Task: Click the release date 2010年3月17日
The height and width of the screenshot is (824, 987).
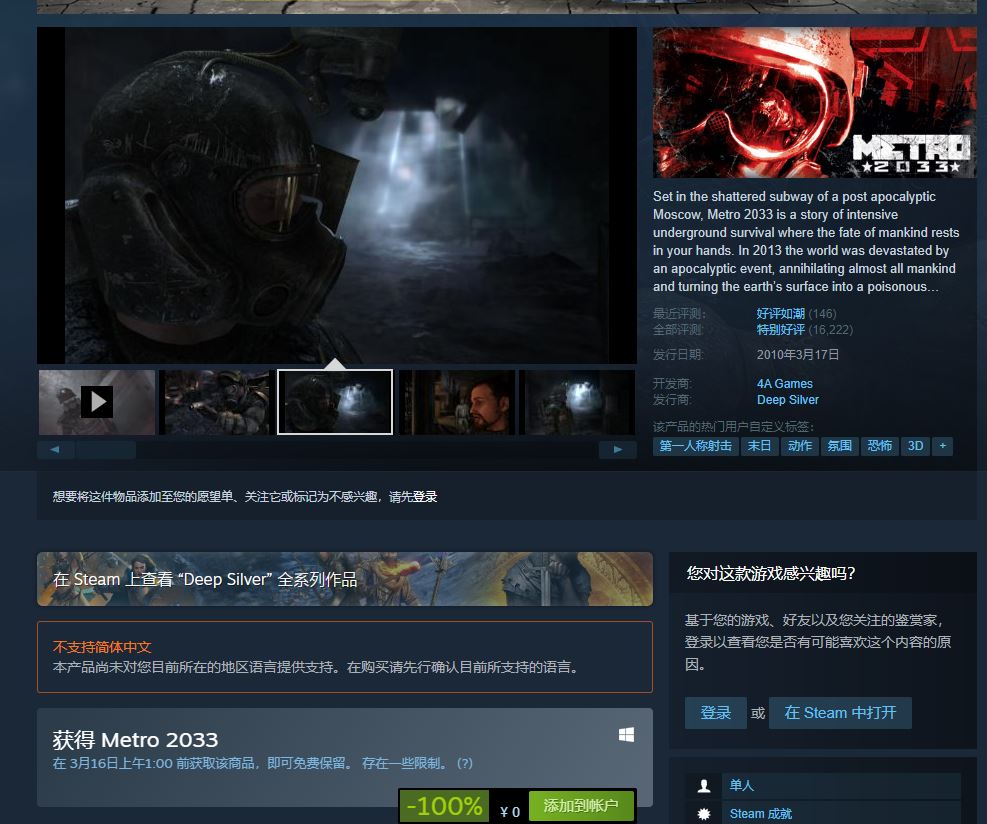Action: click(x=798, y=354)
